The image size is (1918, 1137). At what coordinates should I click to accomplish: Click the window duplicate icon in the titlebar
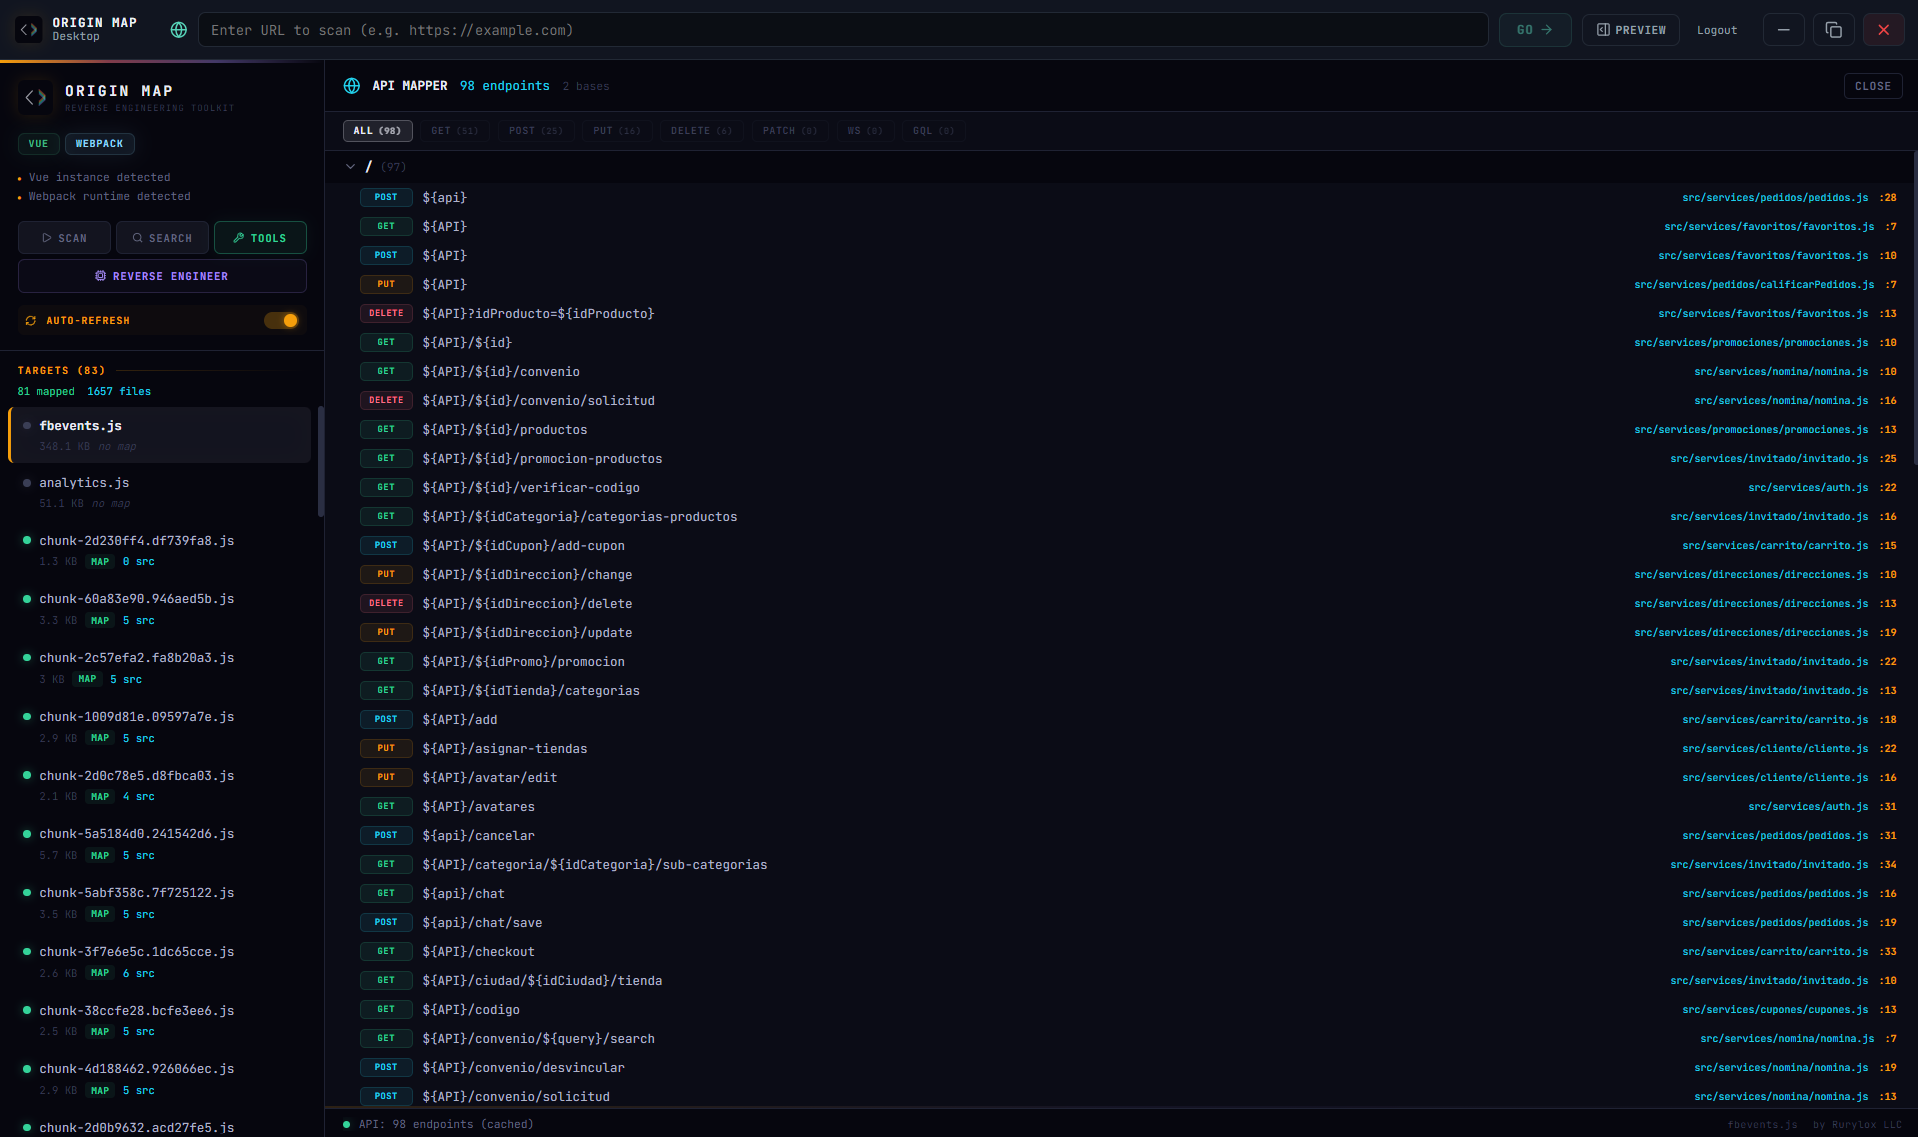[1833, 30]
